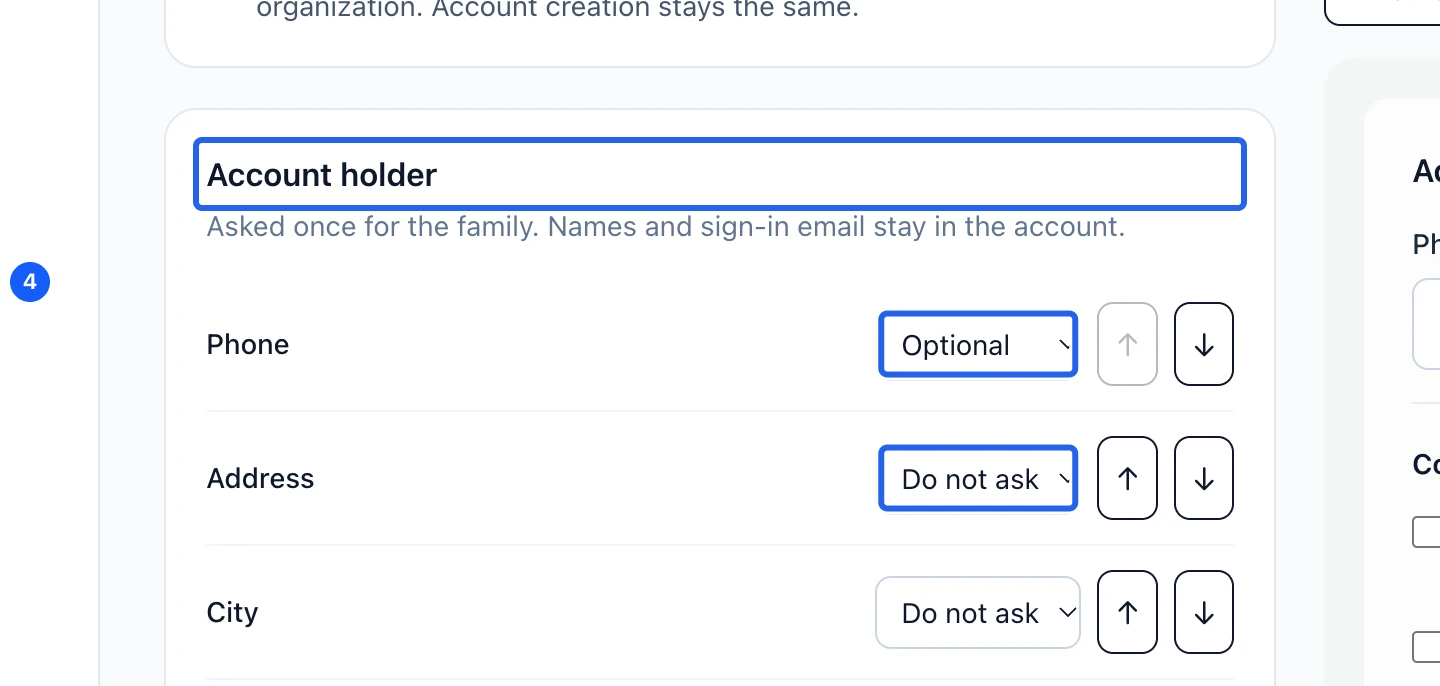Screen dimensions: 1440x686
Task: Click the Address field label
Action: tap(260, 478)
